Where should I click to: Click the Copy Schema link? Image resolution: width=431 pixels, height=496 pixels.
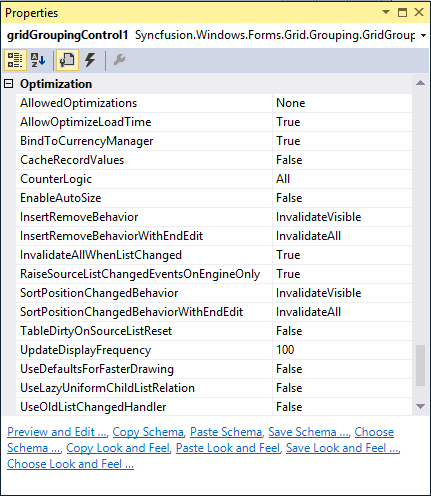click(148, 432)
